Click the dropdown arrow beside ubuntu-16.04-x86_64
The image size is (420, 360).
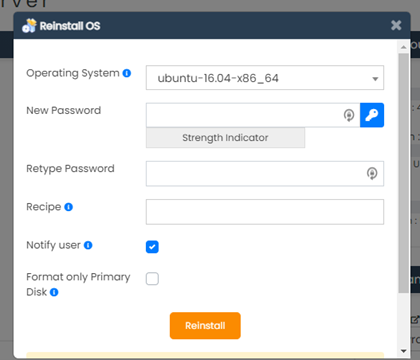pyautogui.click(x=375, y=79)
